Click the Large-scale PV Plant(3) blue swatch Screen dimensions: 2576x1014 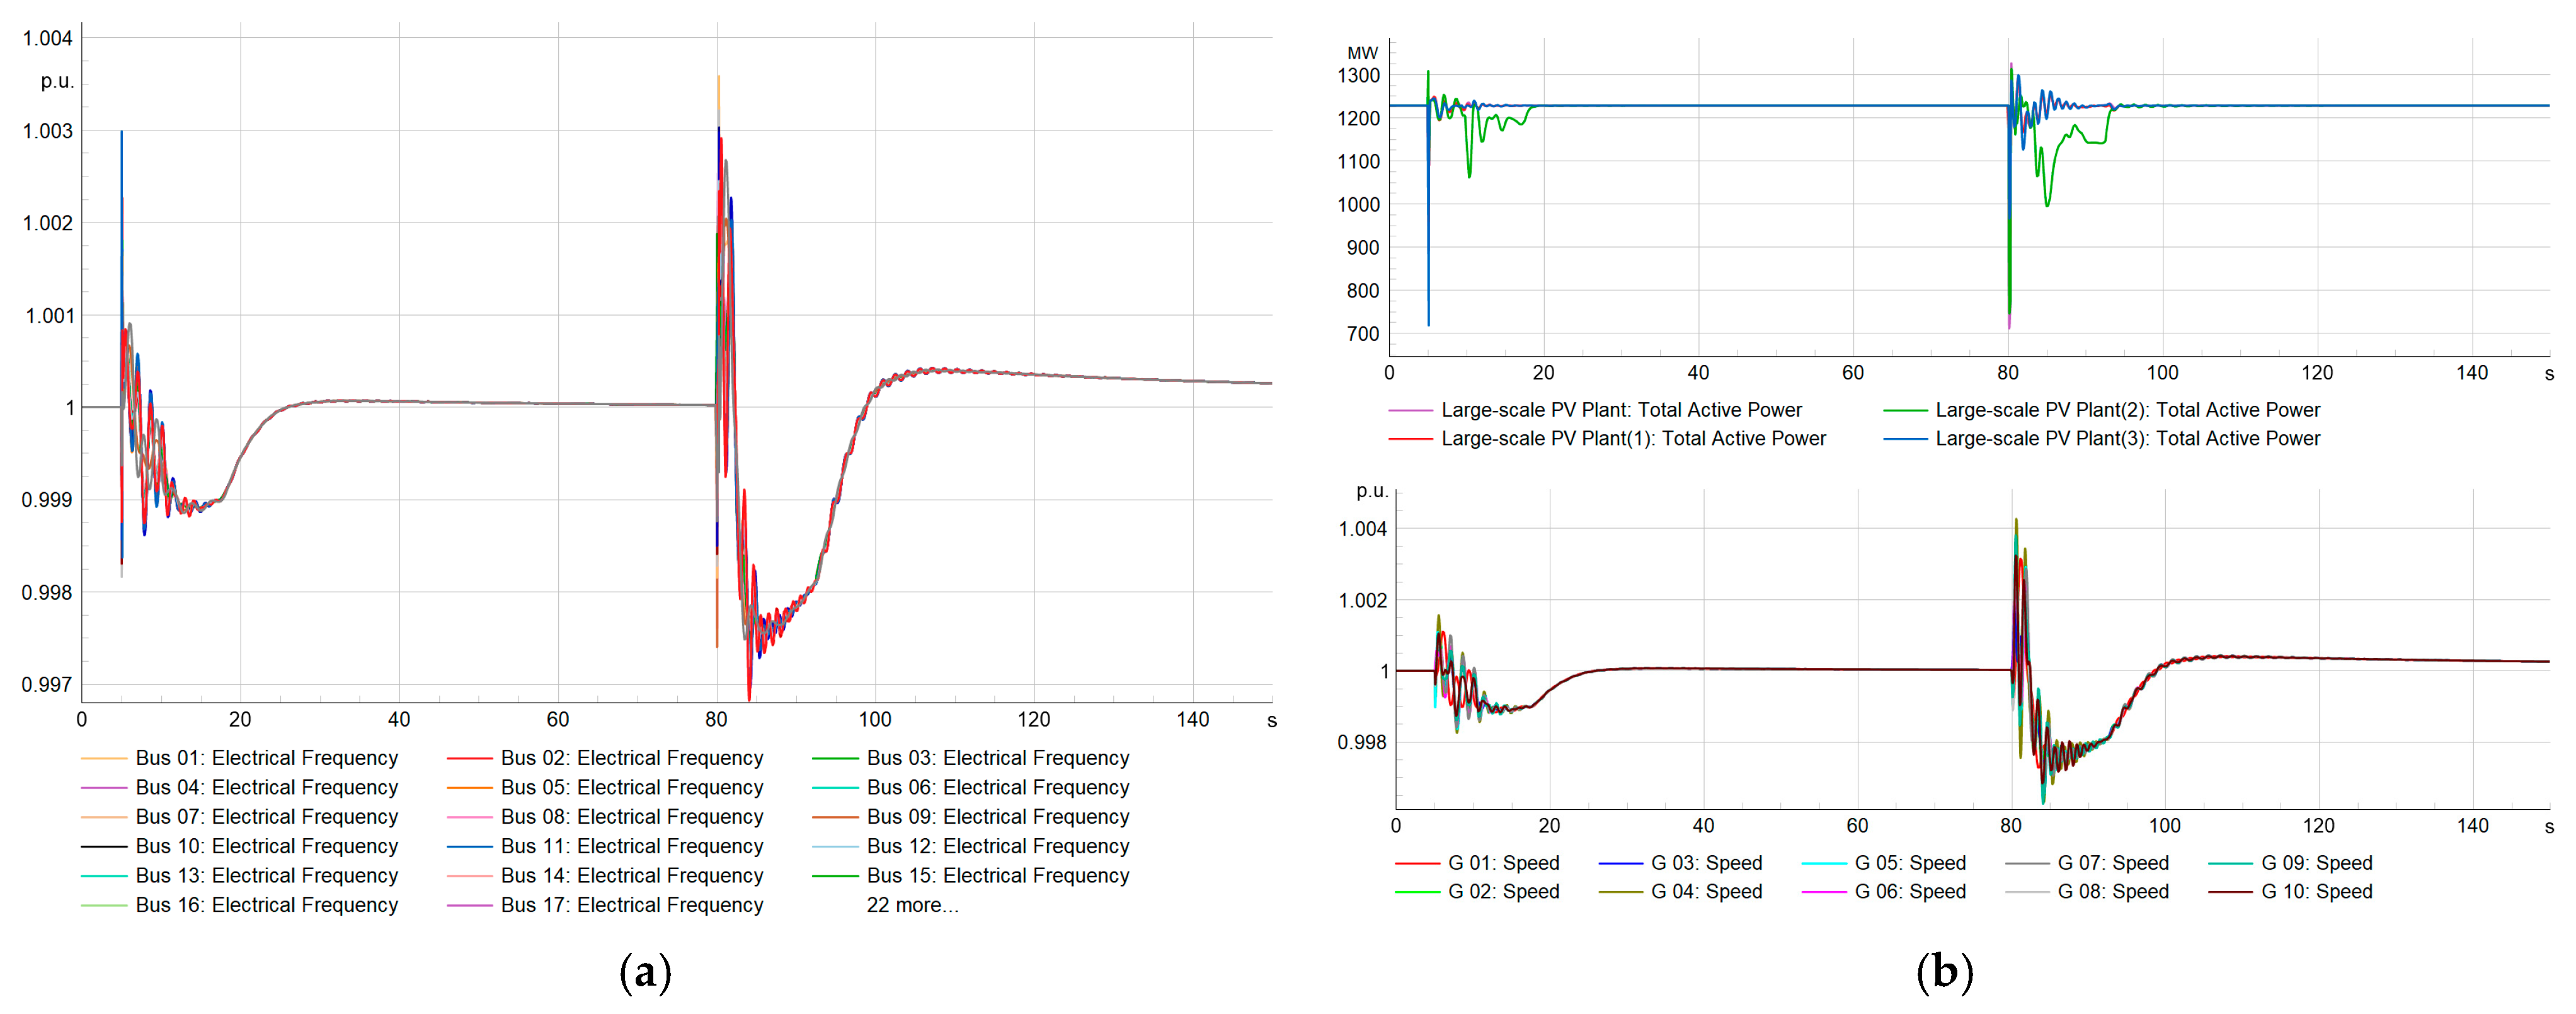[x=1905, y=439]
